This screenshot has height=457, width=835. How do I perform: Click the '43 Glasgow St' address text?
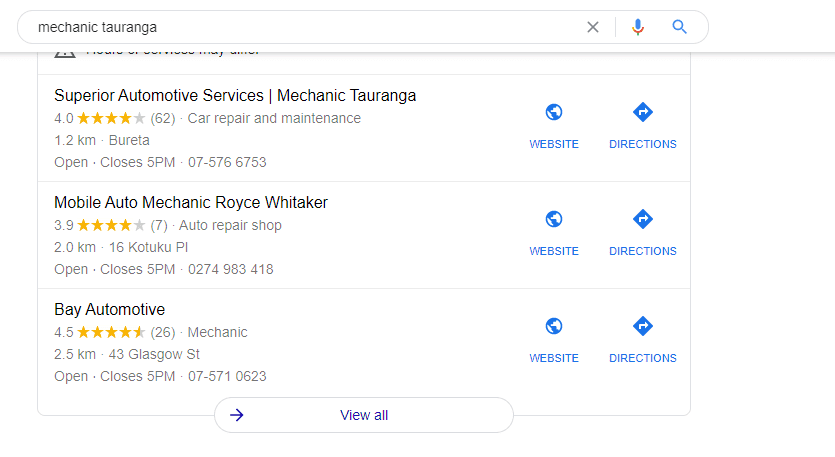click(154, 355)
